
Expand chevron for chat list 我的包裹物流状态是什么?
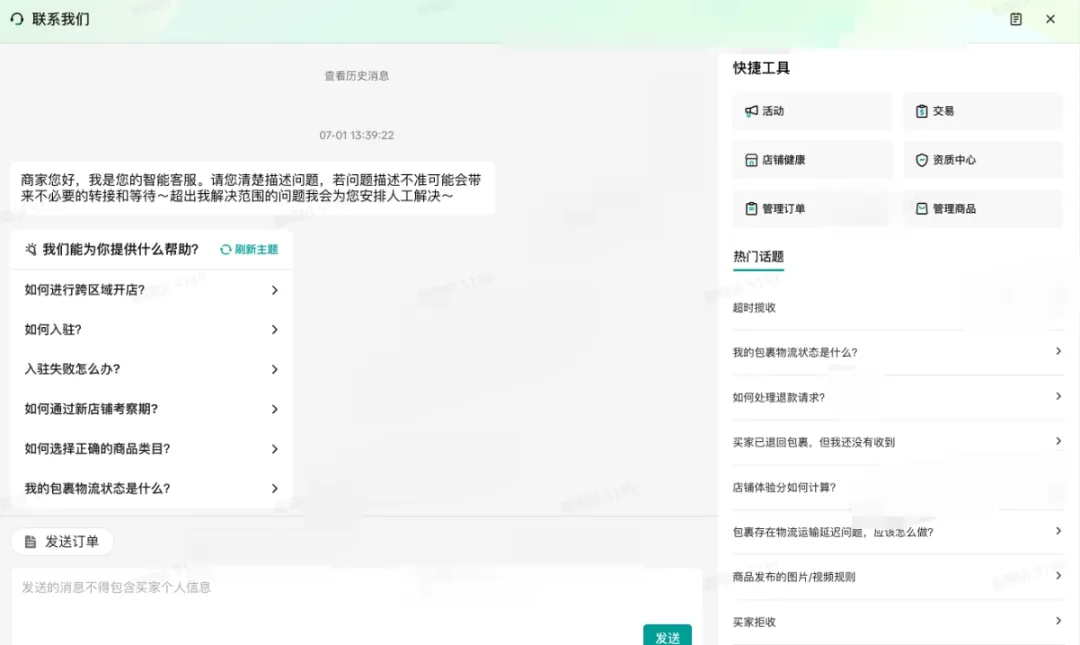point(274,489)
